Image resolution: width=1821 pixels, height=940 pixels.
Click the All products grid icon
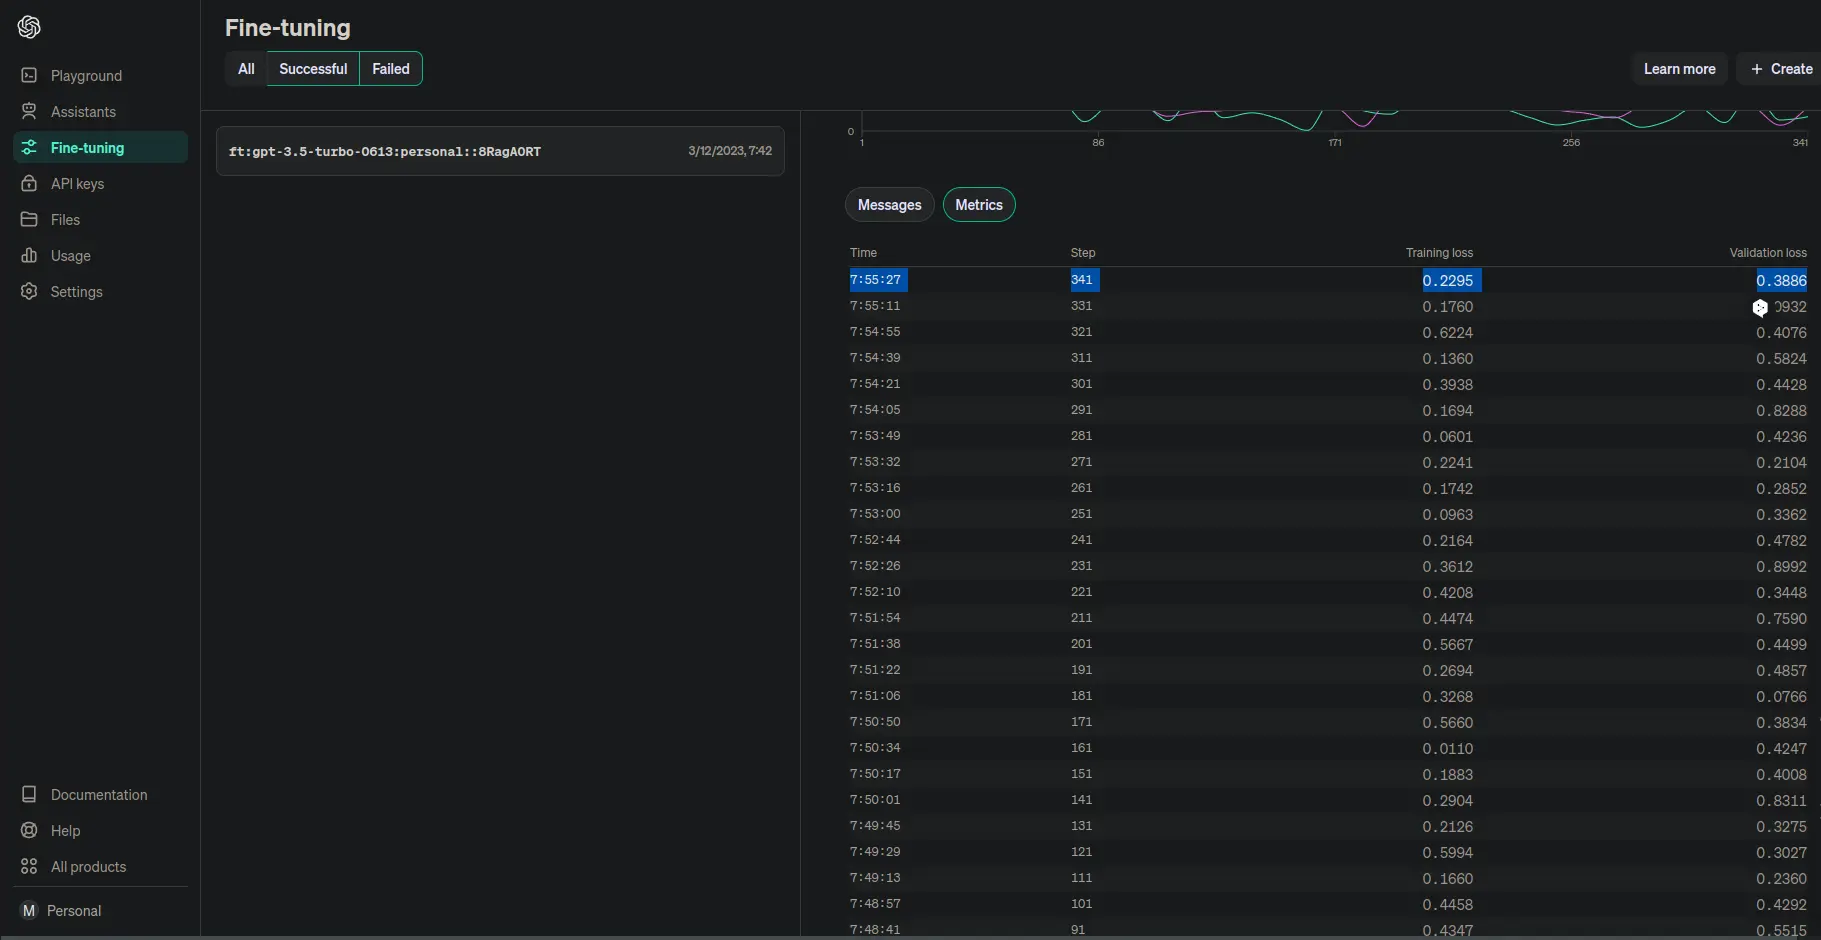29,866
